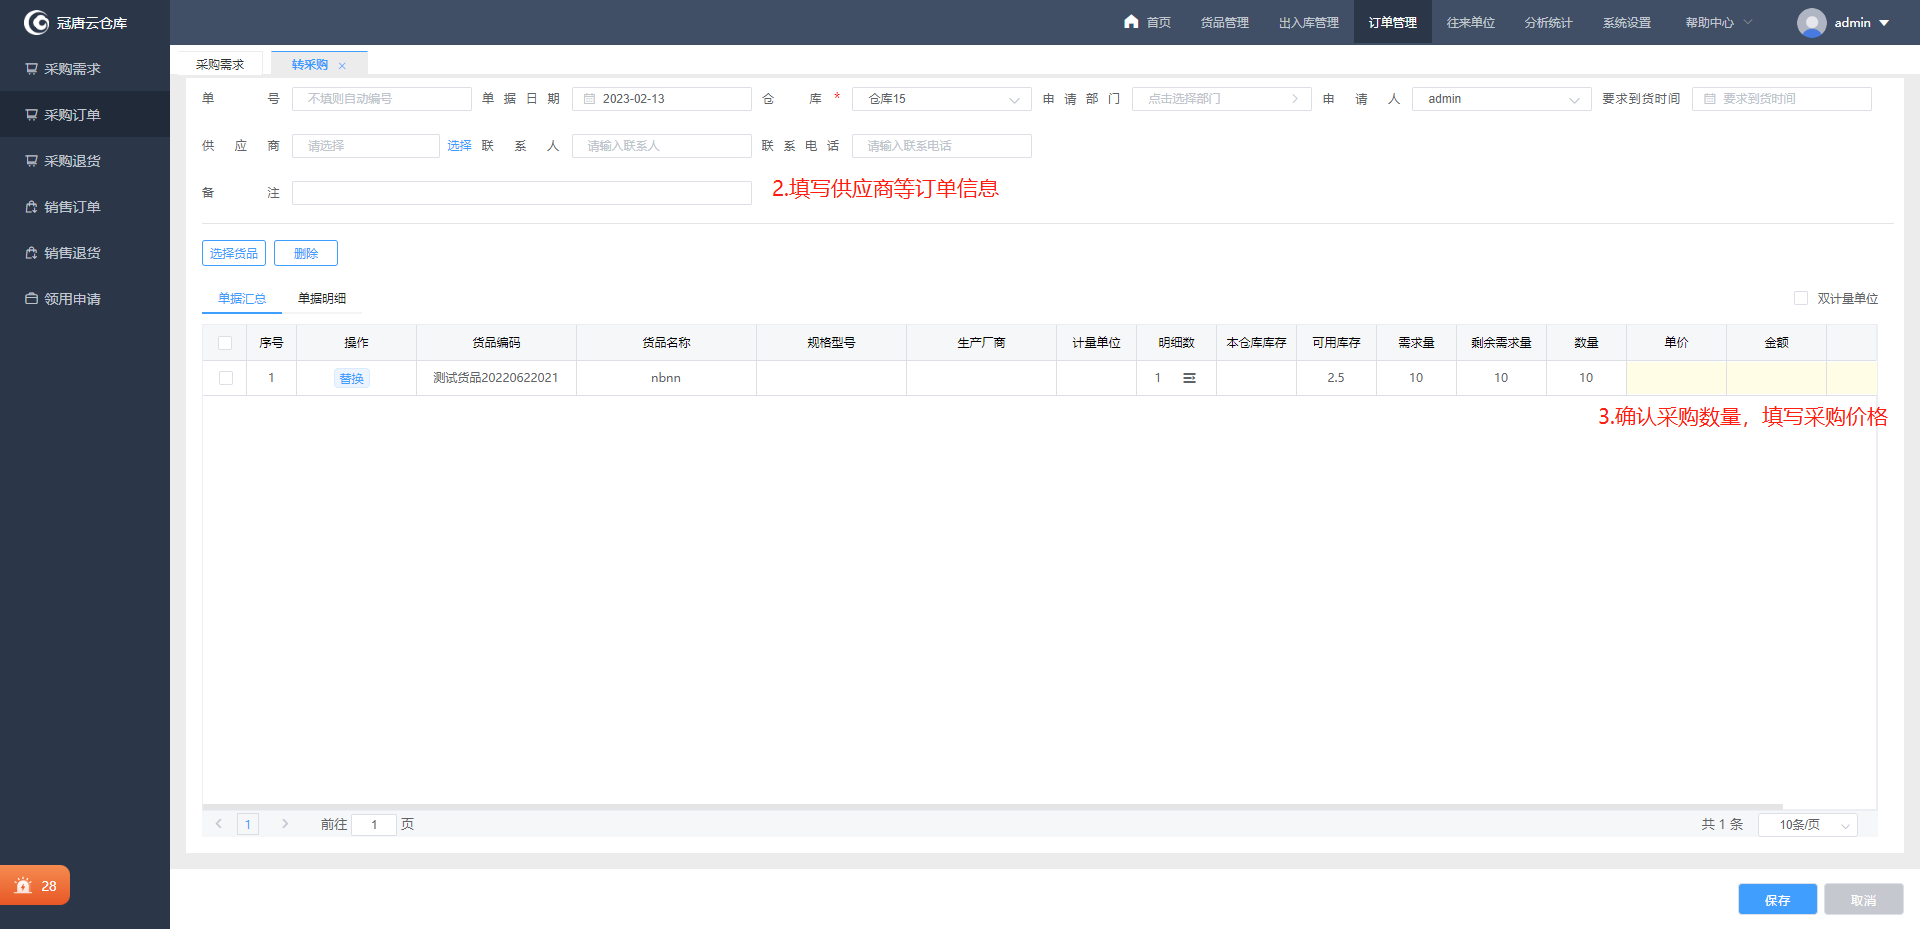This screenshot has height=929, width=1920.
Task: Click the 保存 button
Action: (x=1777, y=900)
